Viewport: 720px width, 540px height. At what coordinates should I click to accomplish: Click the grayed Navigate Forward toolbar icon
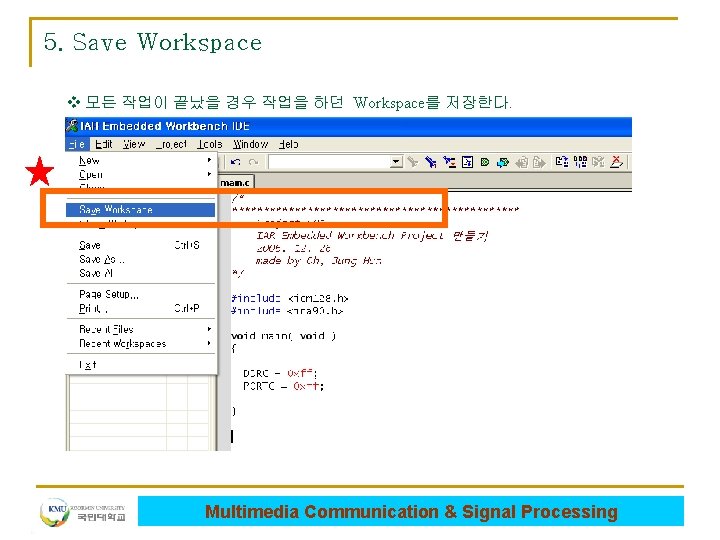pyautogui.click(x=540, y=162)
